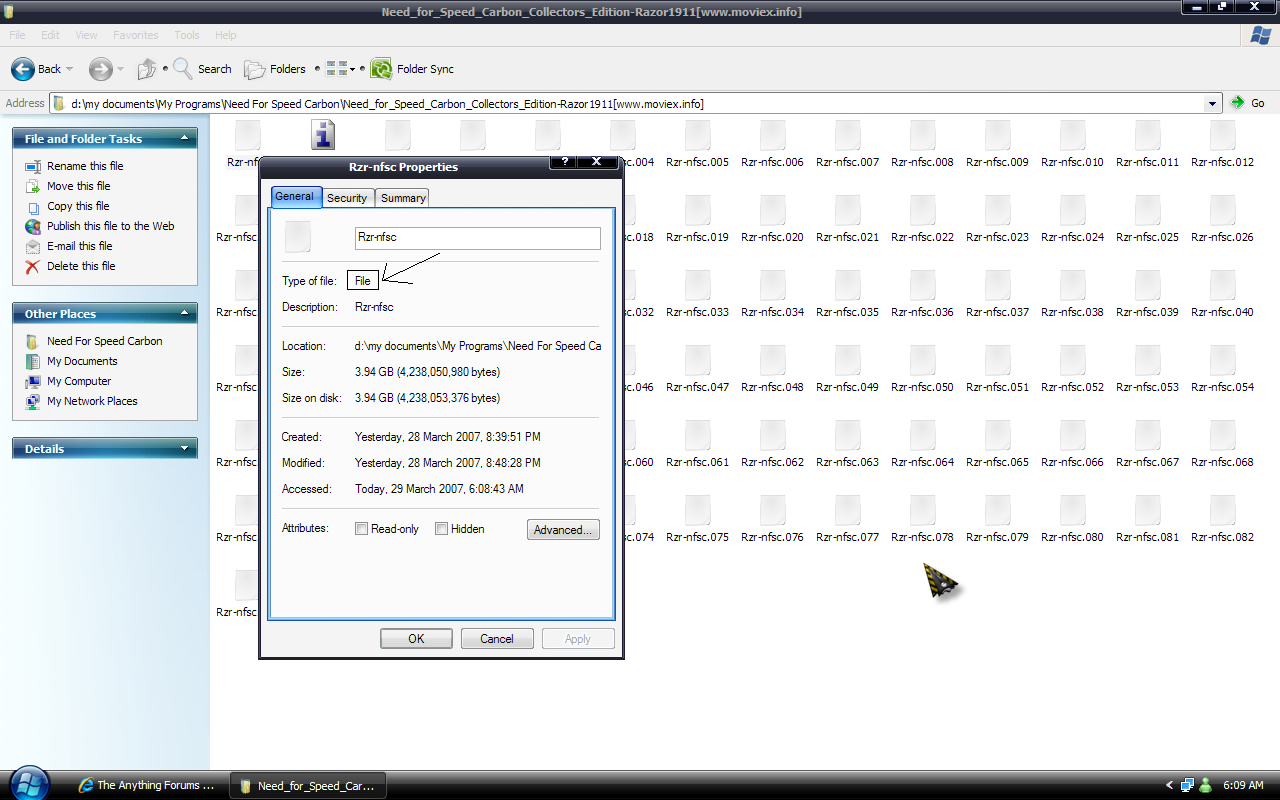
Task: Open the Tools menu
Action: 187,35
